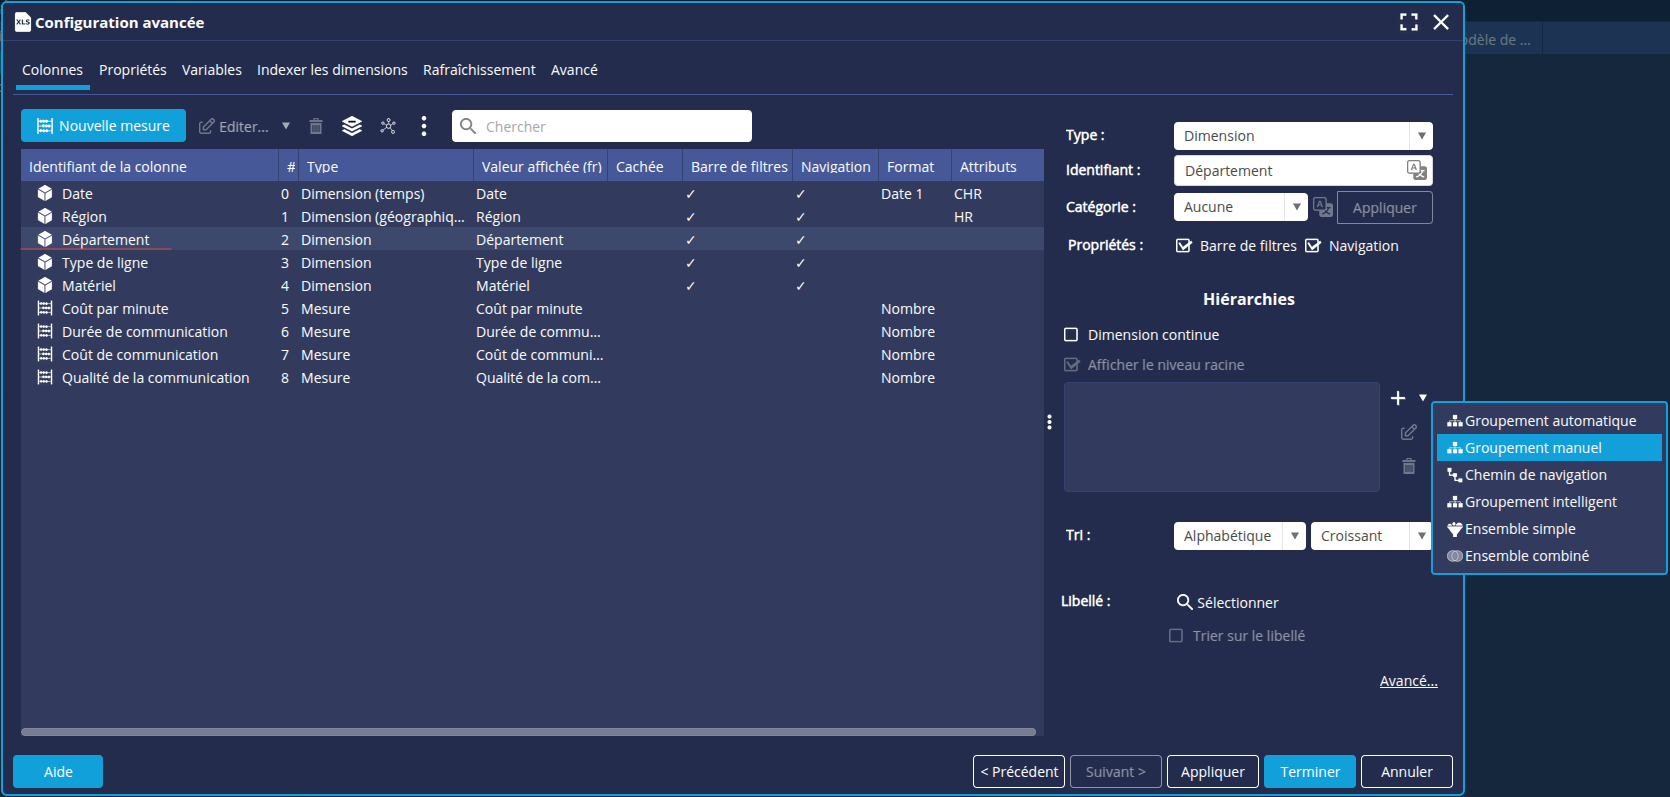Click the trash icon beside hierarchy list
This screenshot has width=1670, height=797.
1409,466
